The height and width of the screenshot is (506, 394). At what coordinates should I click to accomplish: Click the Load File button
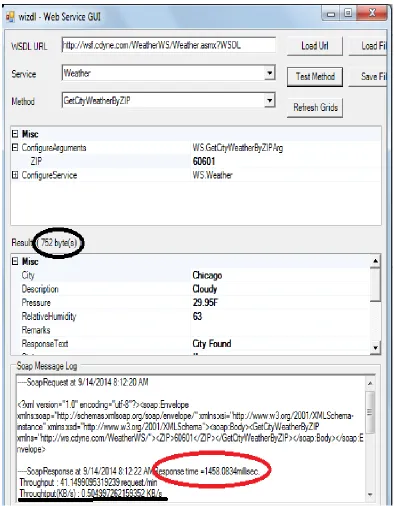tap(368, 46)
